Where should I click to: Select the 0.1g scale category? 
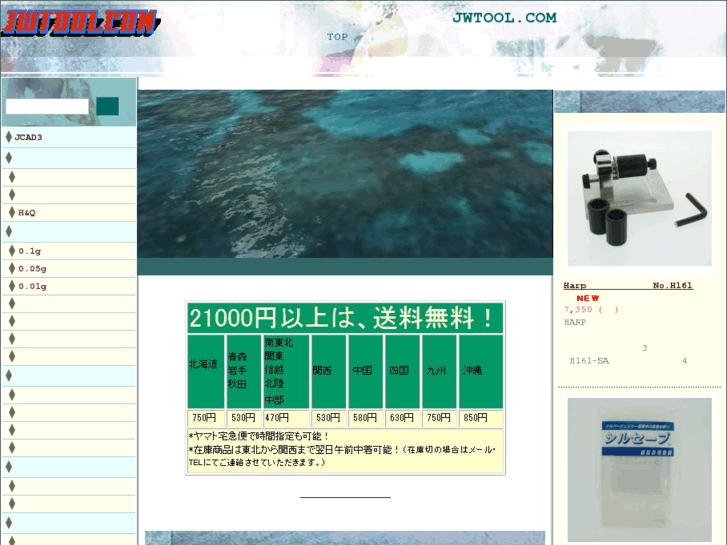tap(30, 251)
